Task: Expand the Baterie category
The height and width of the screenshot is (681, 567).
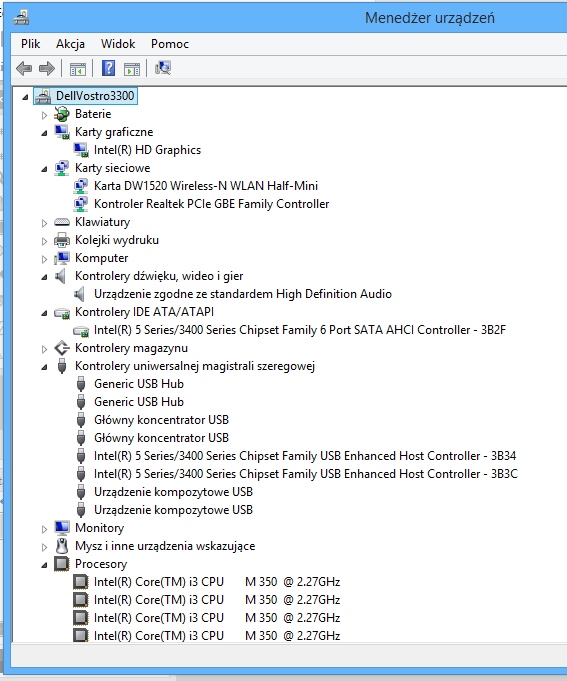Action: [x=44, y=115]
